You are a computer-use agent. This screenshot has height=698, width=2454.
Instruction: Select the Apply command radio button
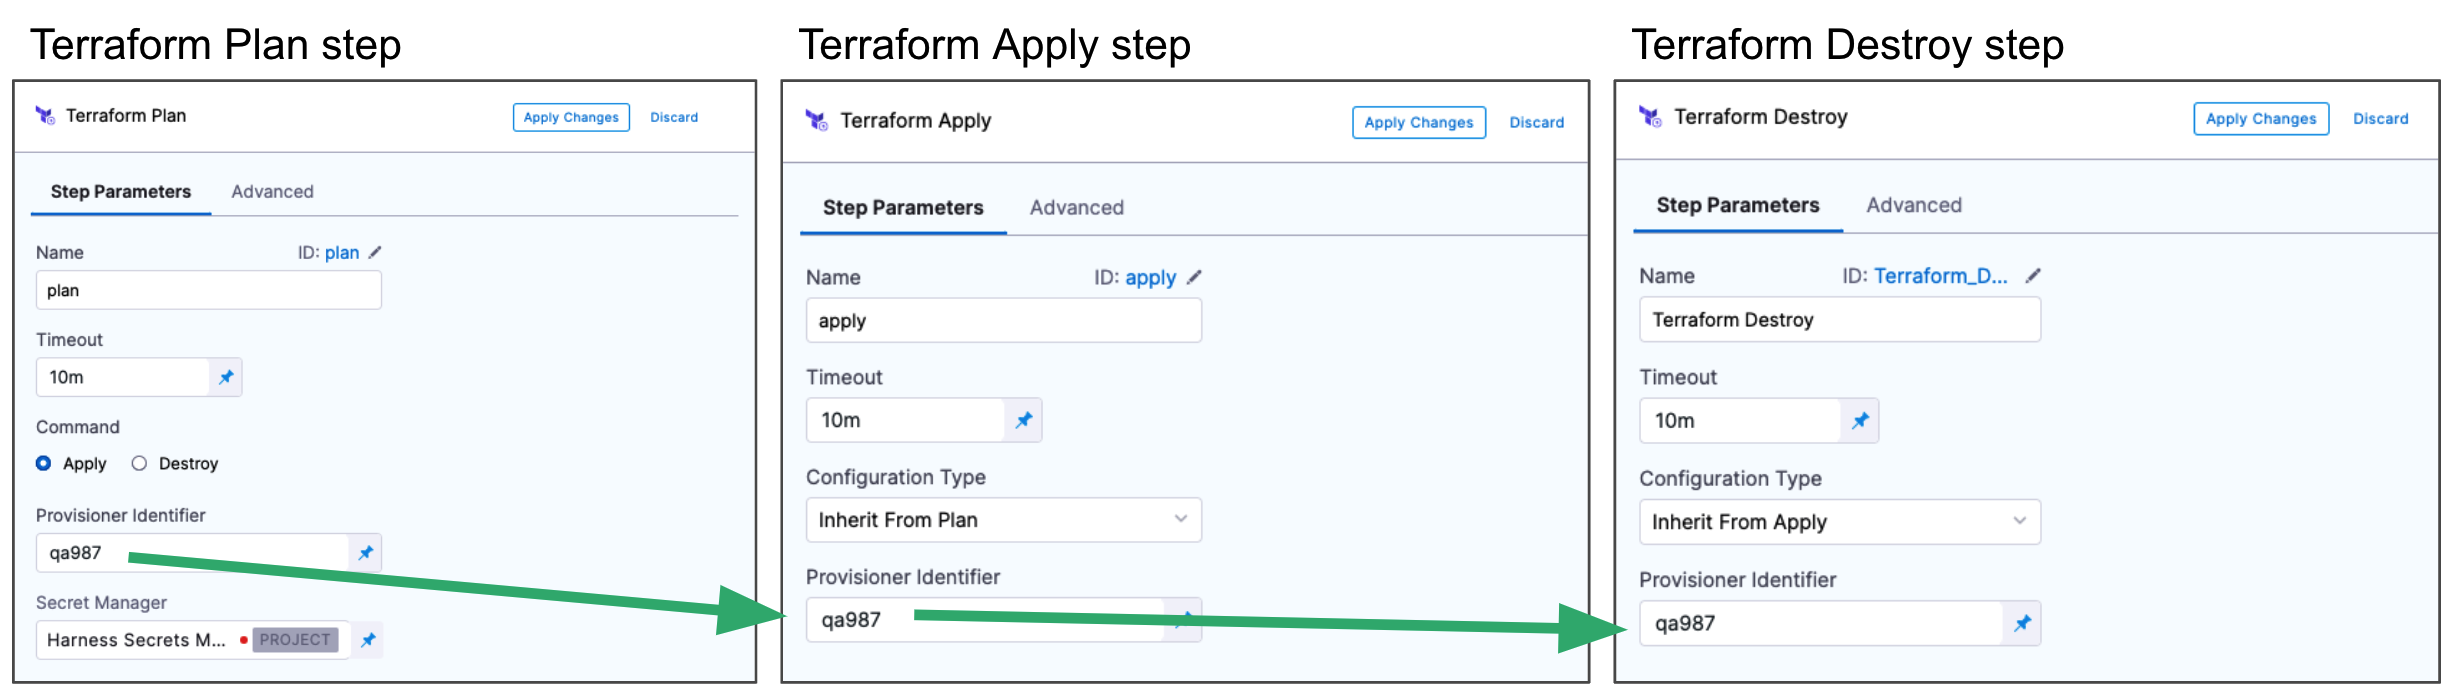[44, 463]
